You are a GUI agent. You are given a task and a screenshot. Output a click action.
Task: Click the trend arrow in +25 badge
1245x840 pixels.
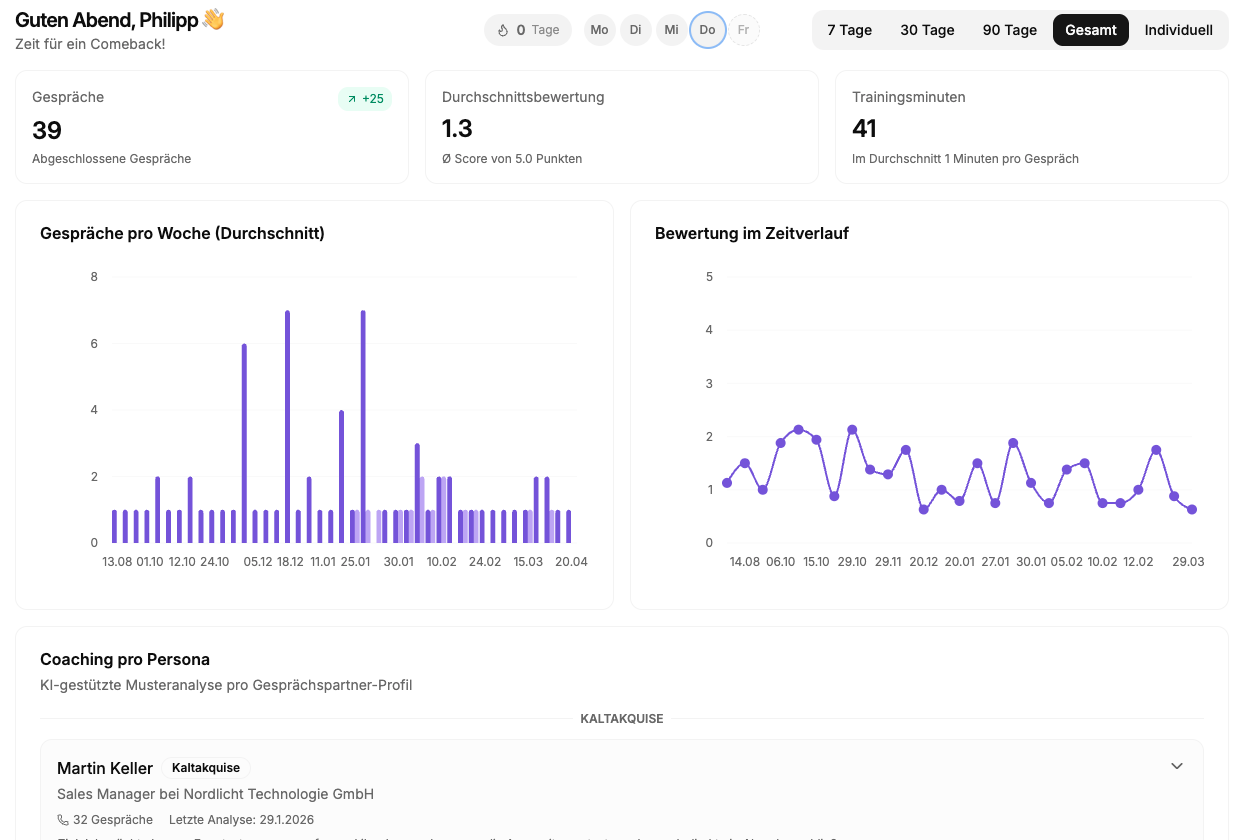[352, 99]
